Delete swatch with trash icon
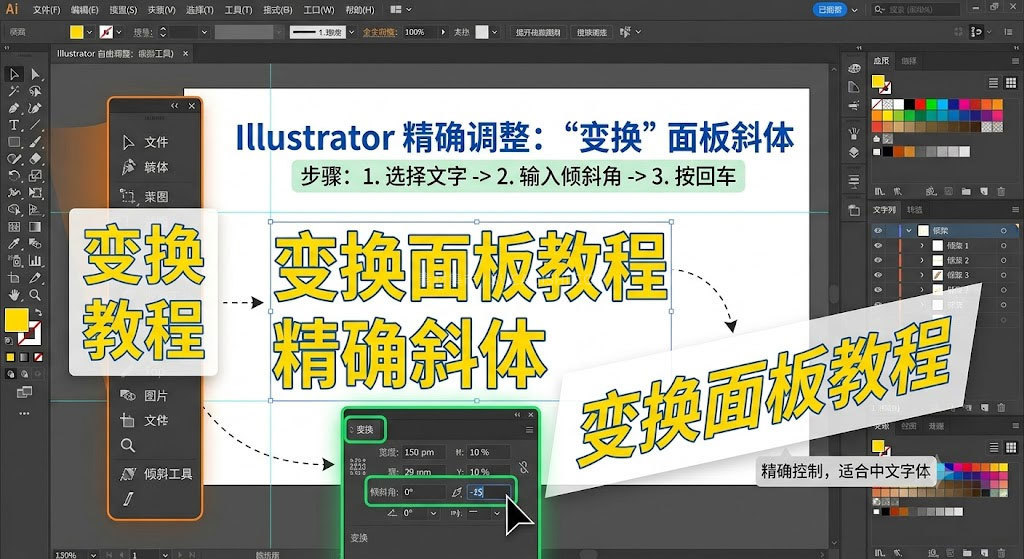1024x559 pixels. [x=1001, y=191]
